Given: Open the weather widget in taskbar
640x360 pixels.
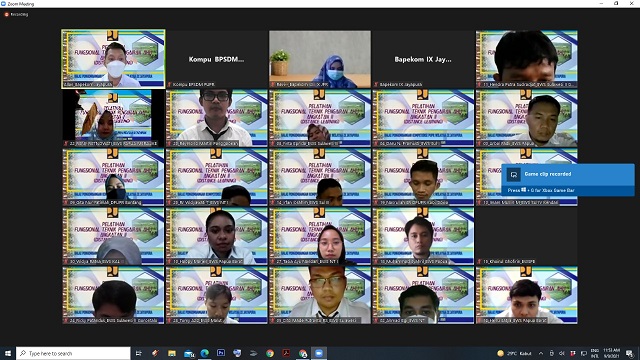Looking at the screenshot, I should [514, 353].
